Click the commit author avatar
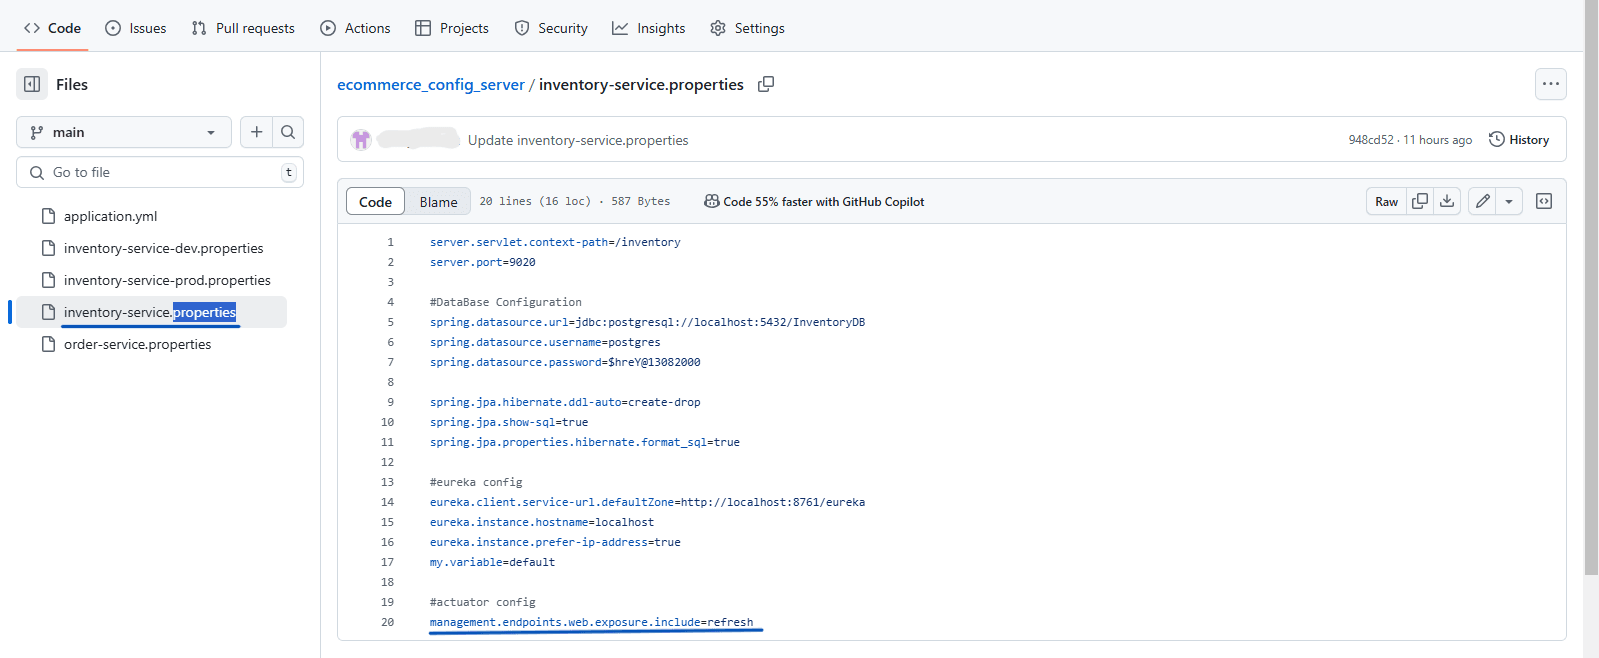This screenshot has height=658, width=1599. click(x=361, y=140)
